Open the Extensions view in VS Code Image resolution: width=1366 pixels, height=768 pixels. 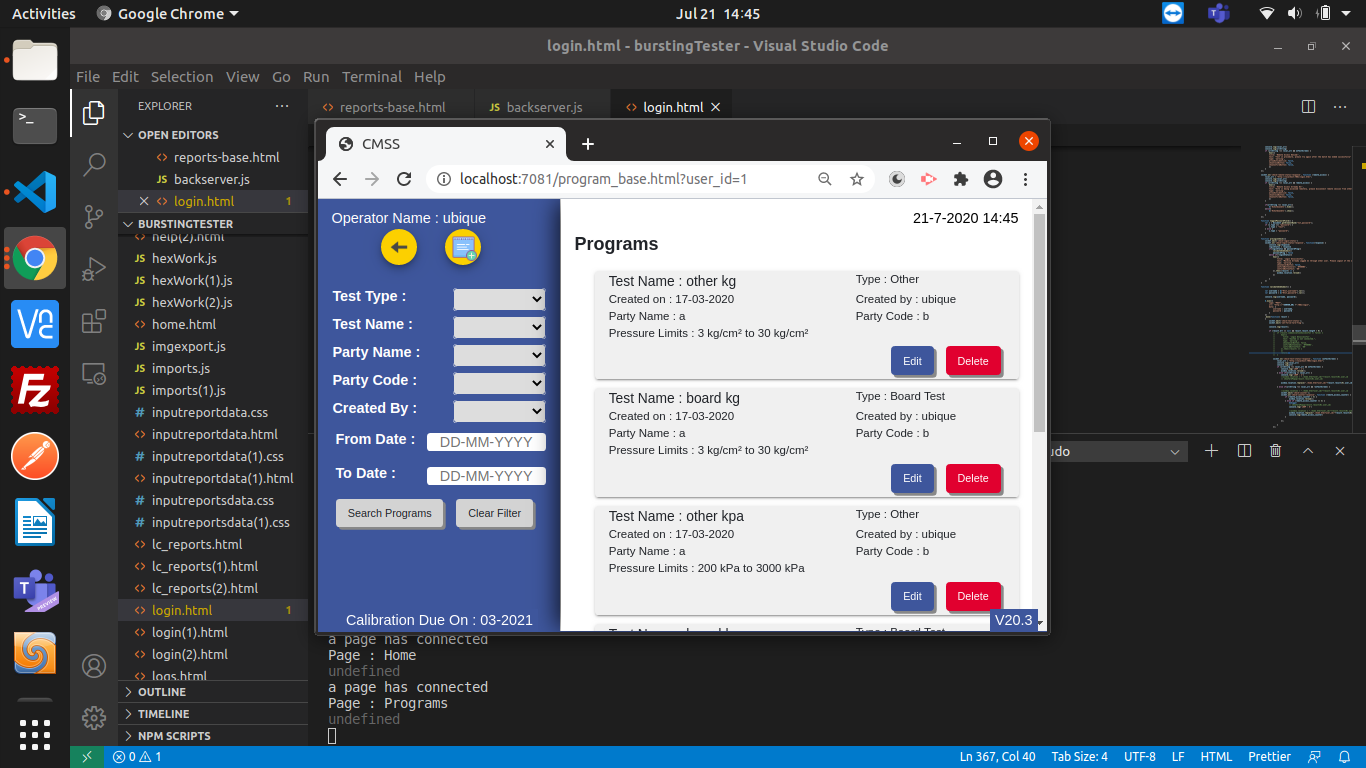(93, 321)
